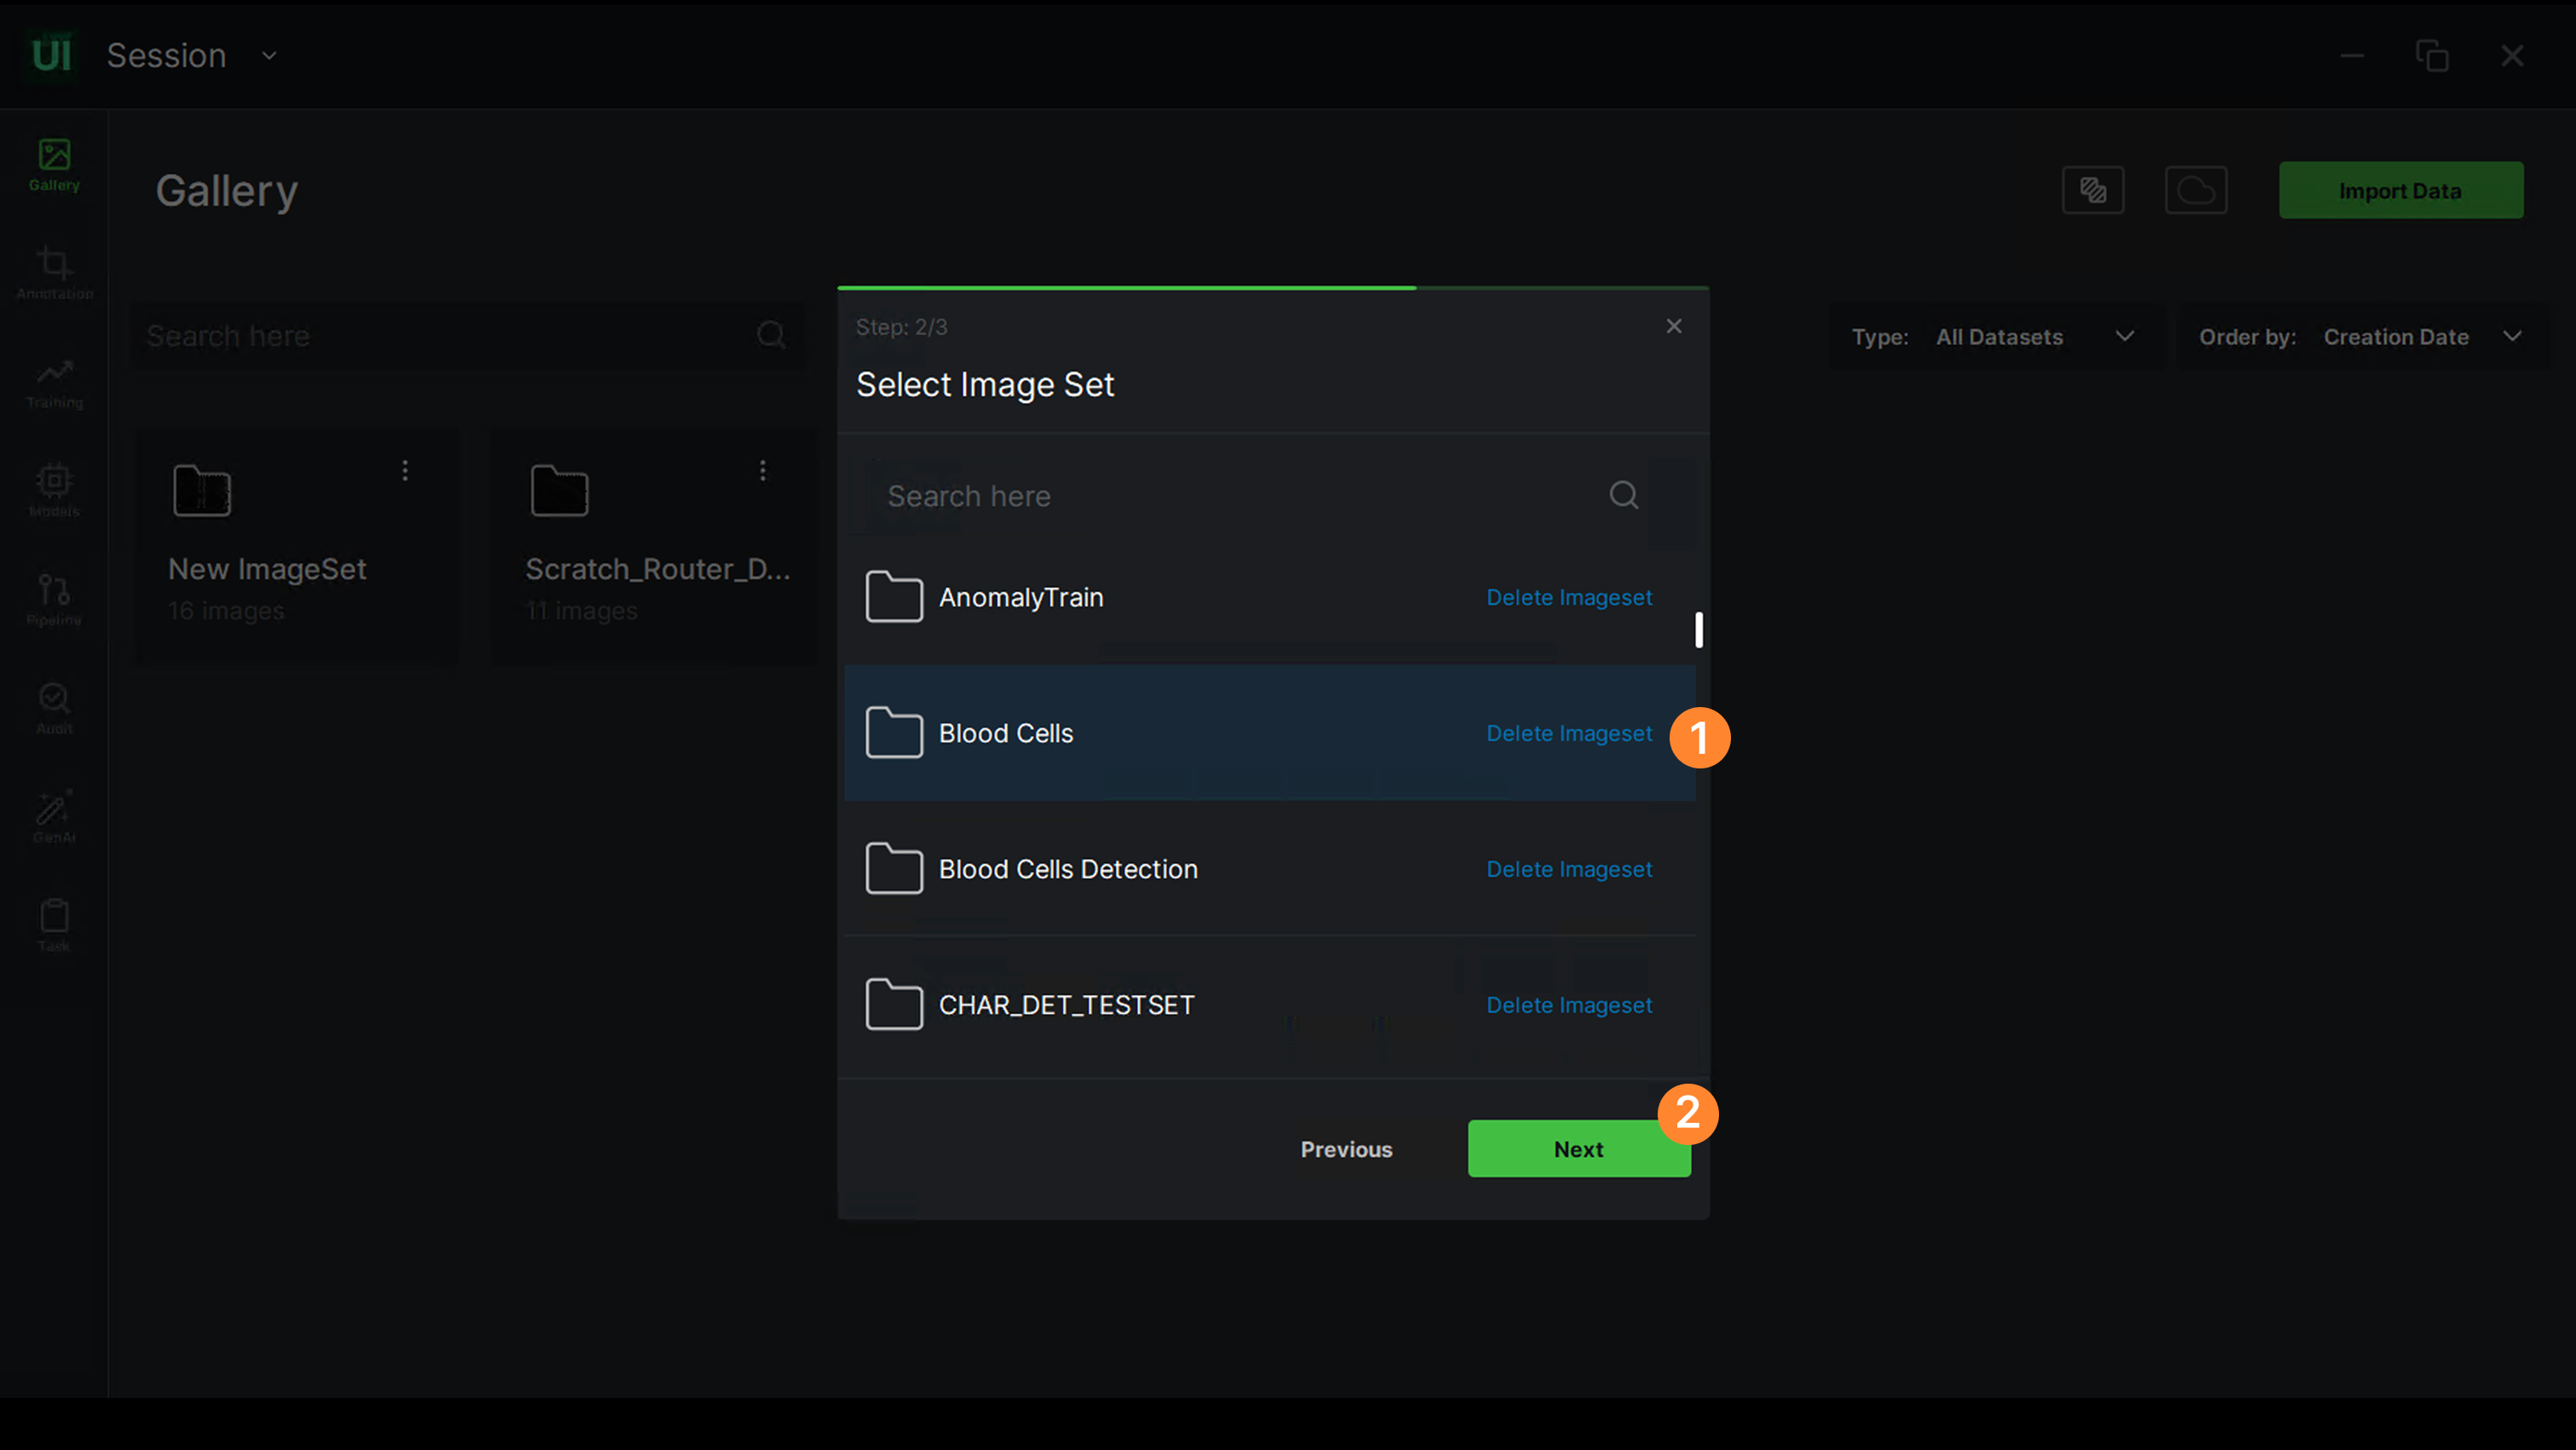Go to the Training sidebar icon

coord(54,381)
